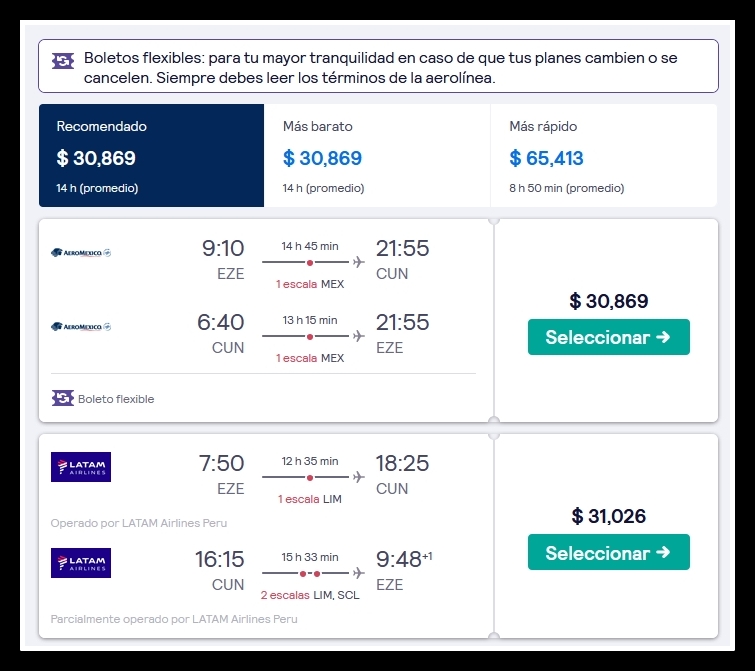Click Aeromexico logo on return CUN flight
755x671 pixels.
pos(81,327)
